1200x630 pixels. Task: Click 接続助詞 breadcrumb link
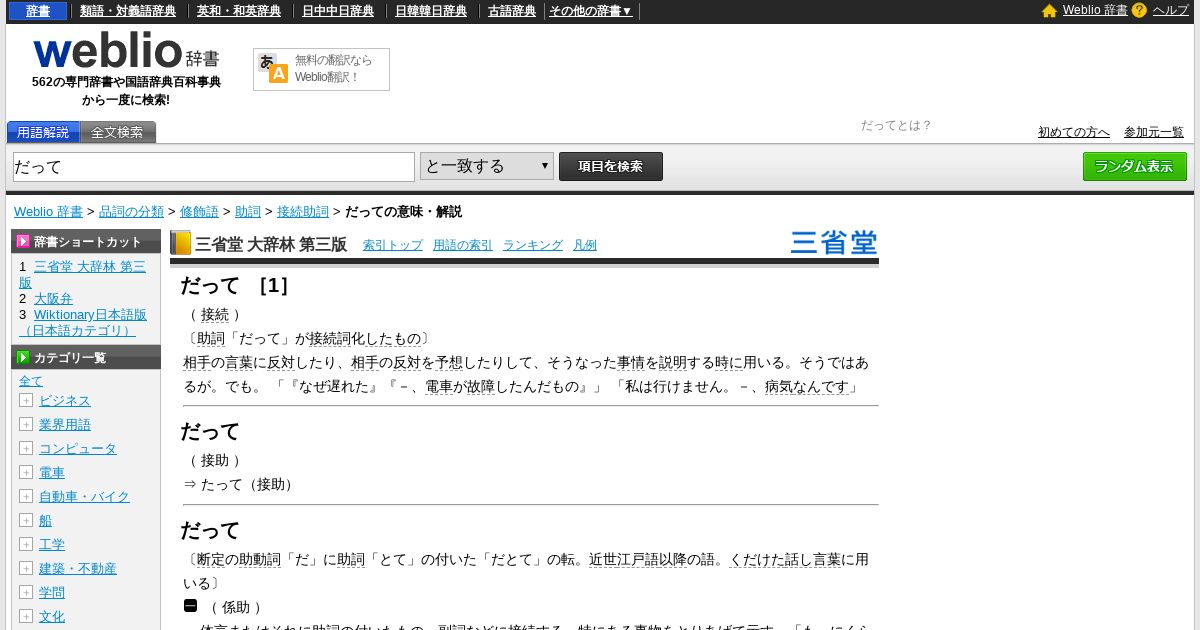pyautogui.click(x=303, y=212)
